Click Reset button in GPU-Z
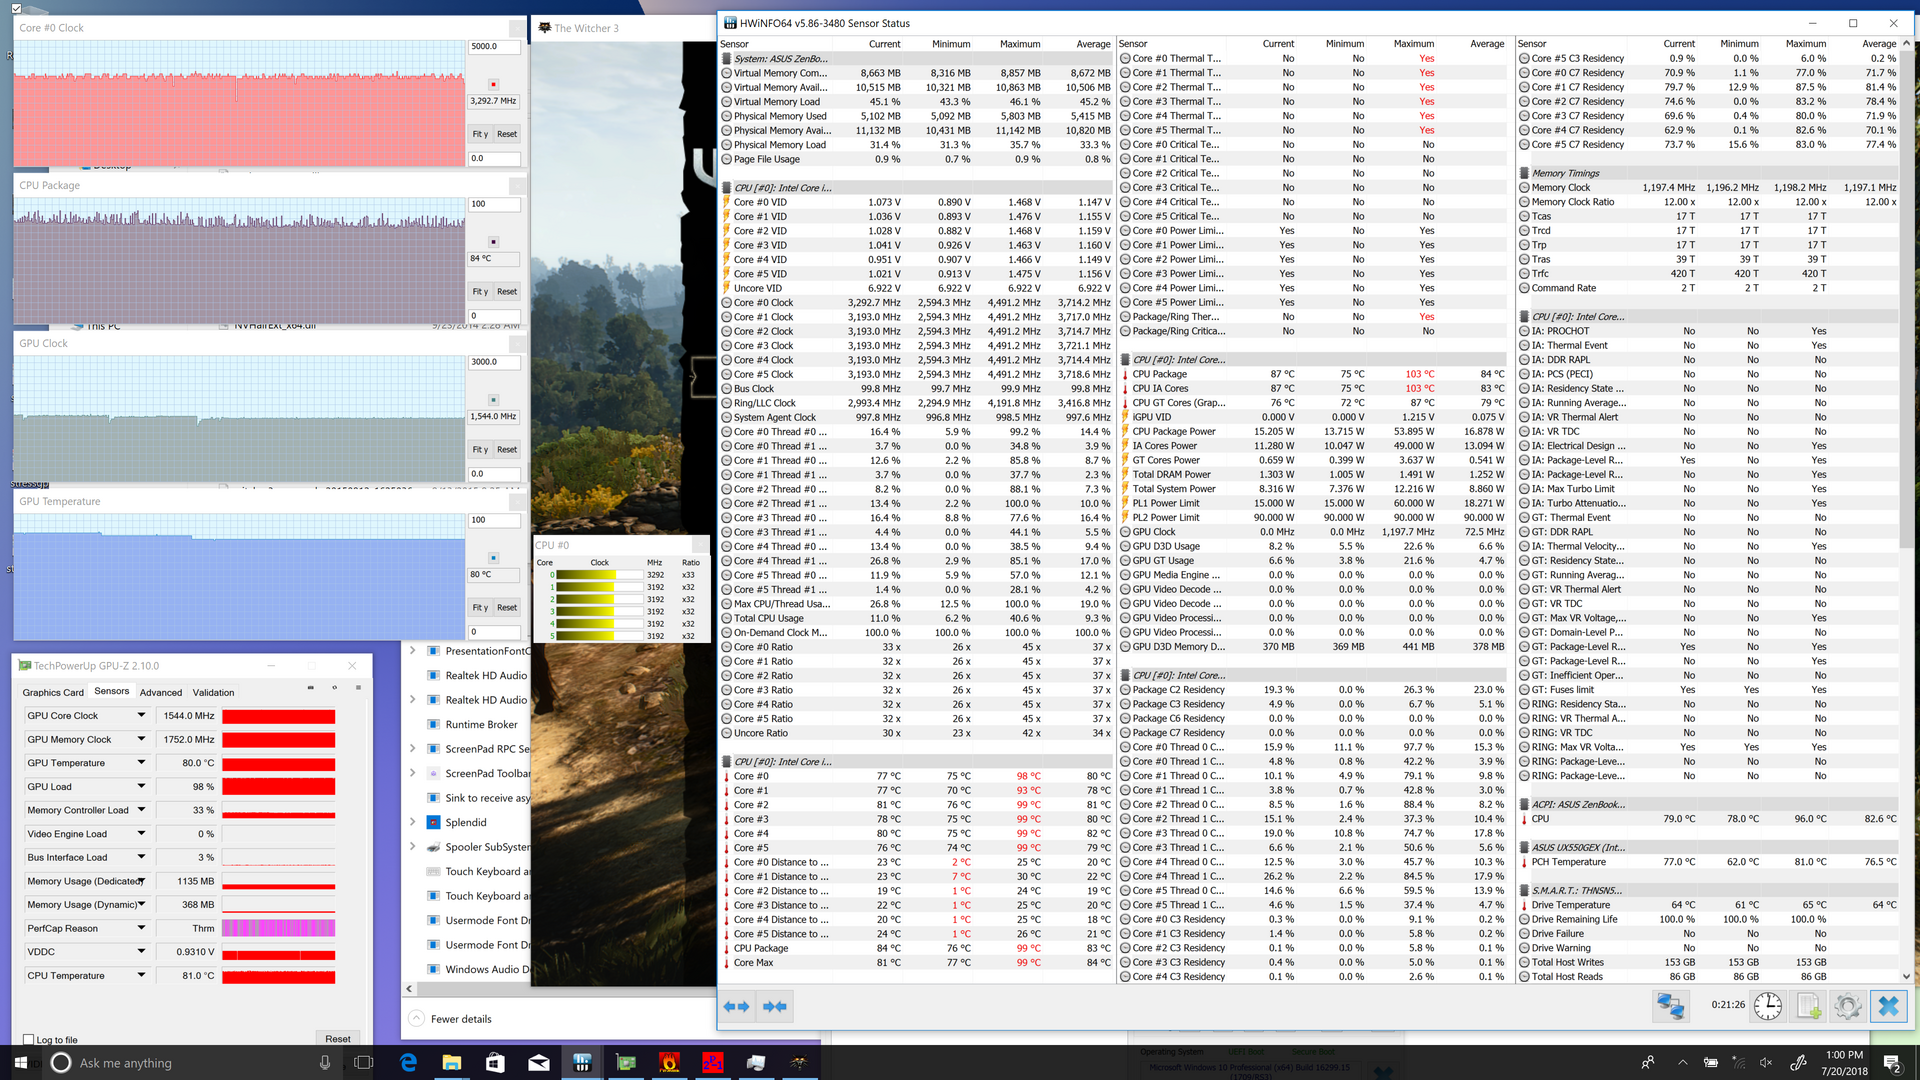The height and width of the screenshot is (1080, 1920). pos(337,1039)
